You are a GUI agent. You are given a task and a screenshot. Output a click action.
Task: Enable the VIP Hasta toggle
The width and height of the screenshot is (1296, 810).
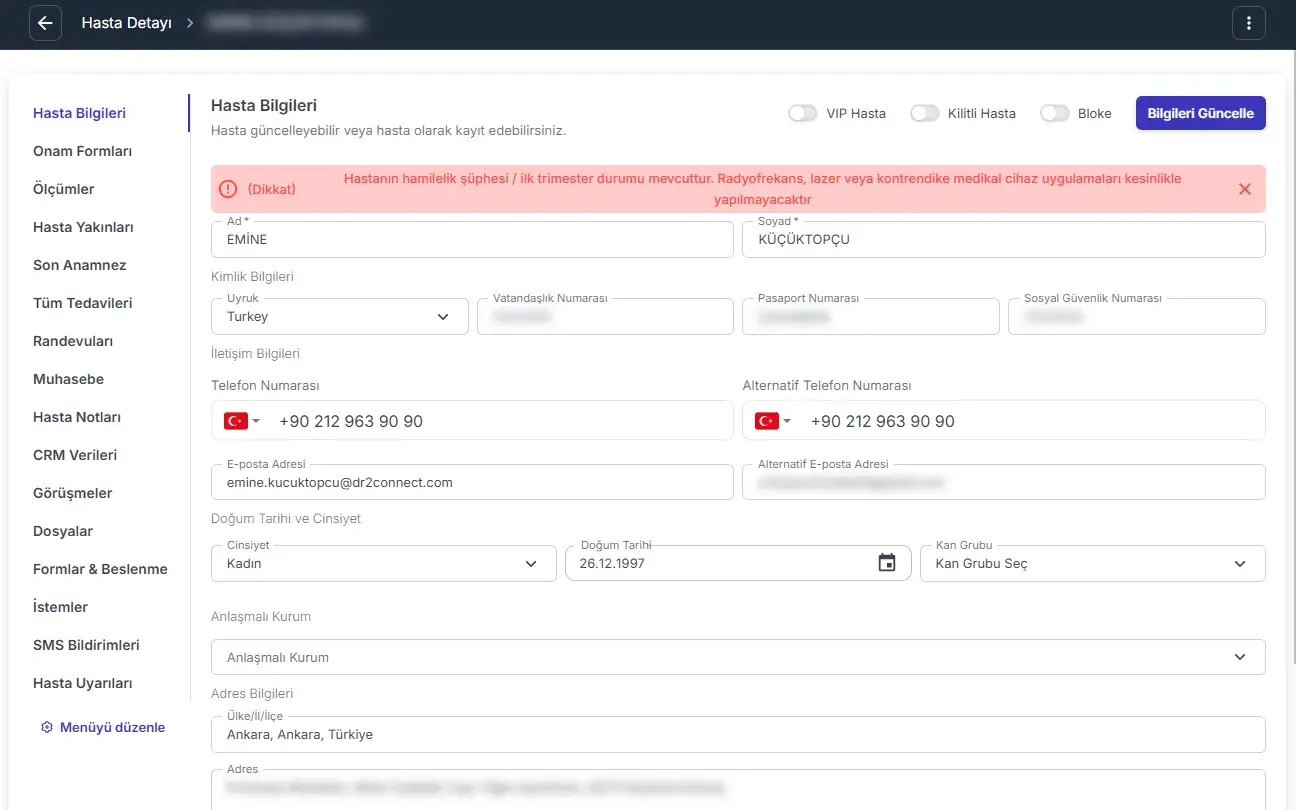coord(802,113)
